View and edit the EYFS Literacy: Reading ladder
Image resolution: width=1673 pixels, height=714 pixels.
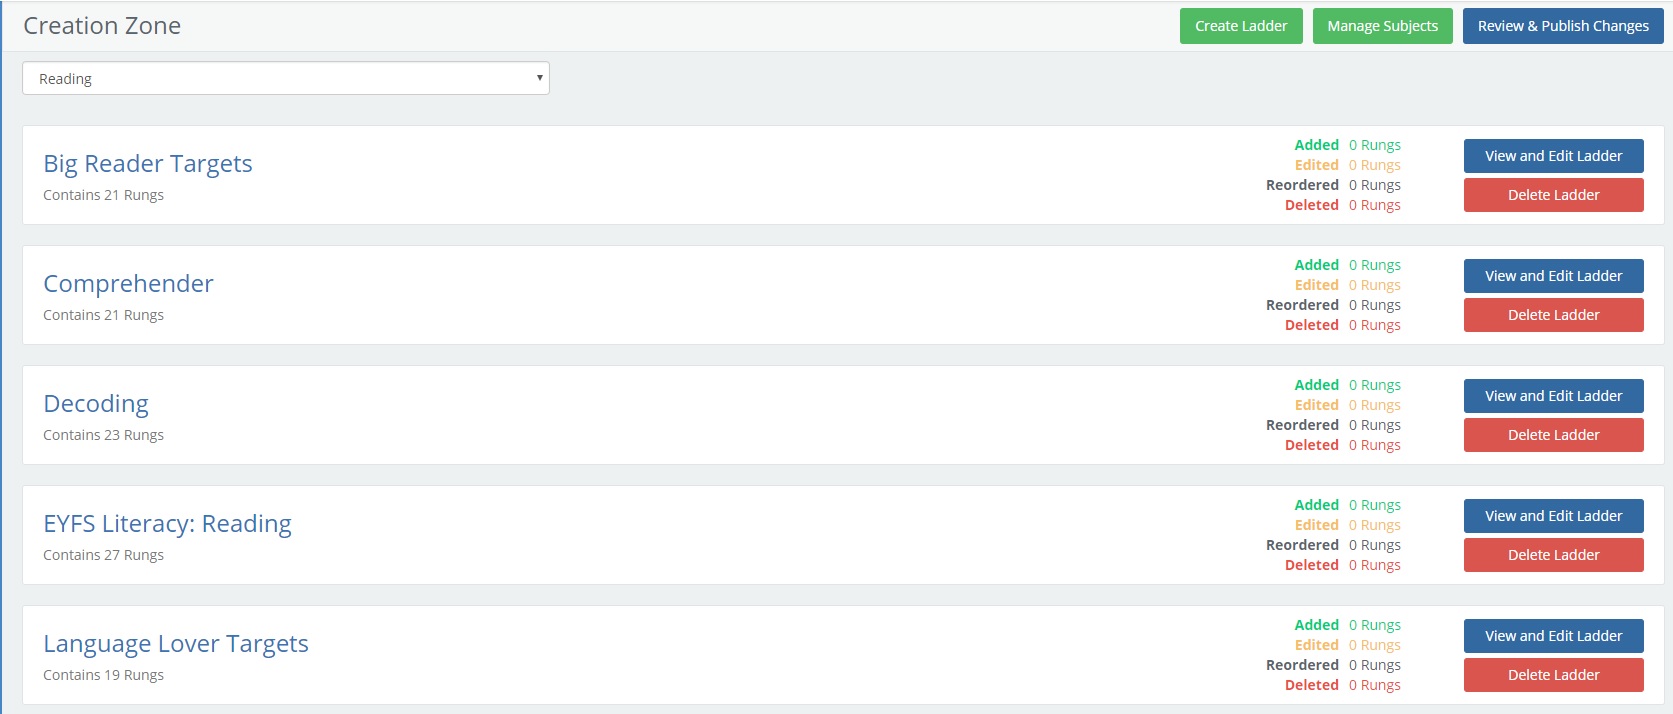[x=1552, y=516]
